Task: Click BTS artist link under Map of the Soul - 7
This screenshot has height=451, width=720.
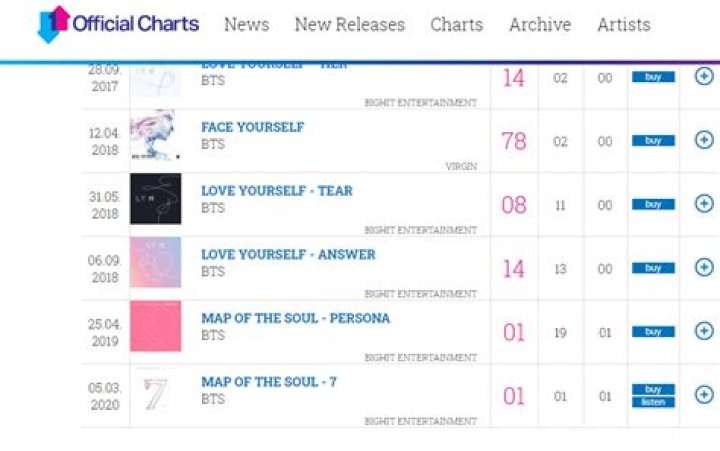Action: pos(213,399)
